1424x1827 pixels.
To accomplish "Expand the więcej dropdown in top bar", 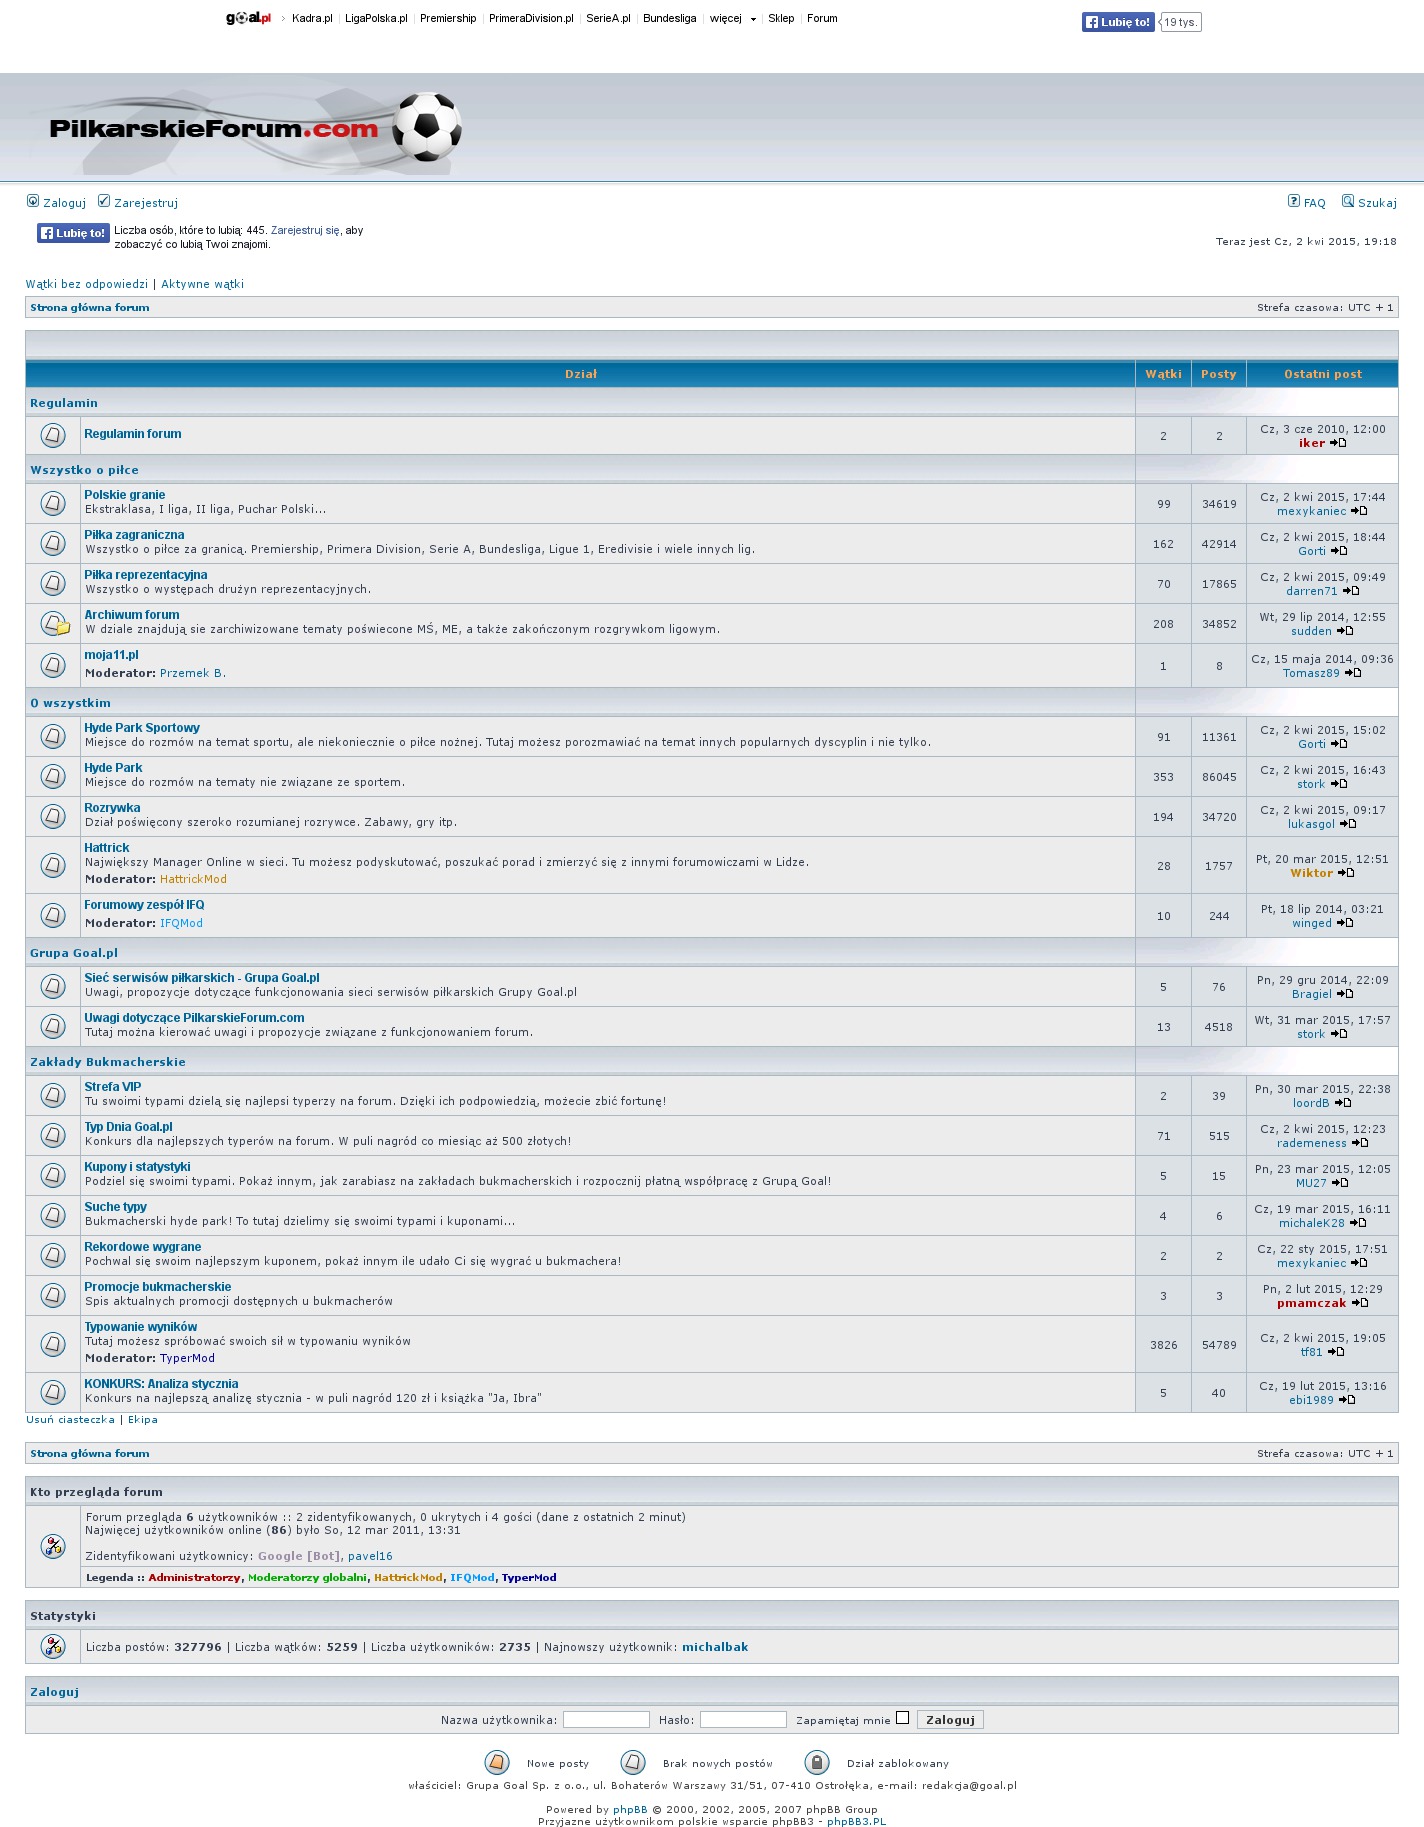I will coord(732,18).
